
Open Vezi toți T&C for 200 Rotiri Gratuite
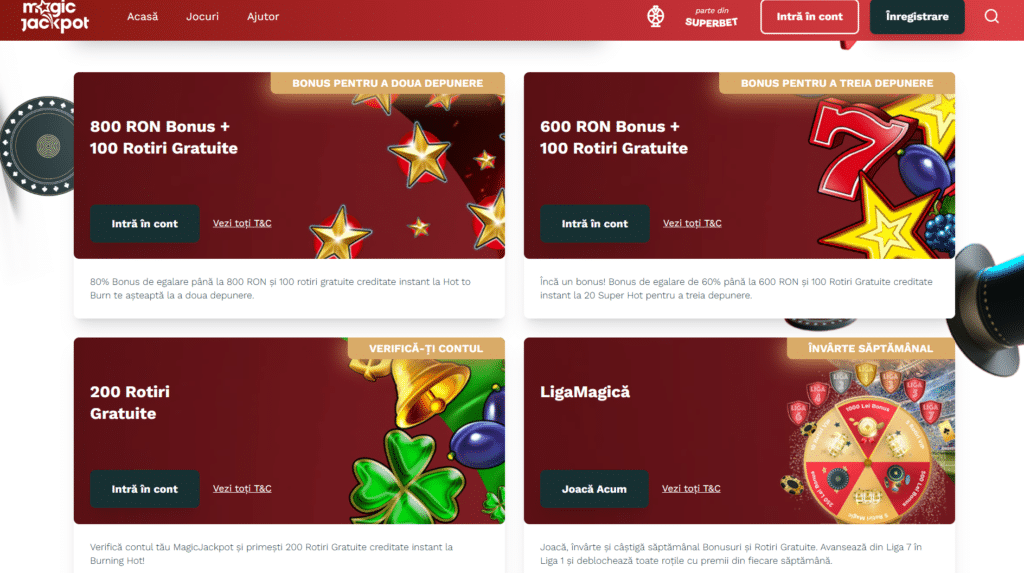tap(242, 489)
